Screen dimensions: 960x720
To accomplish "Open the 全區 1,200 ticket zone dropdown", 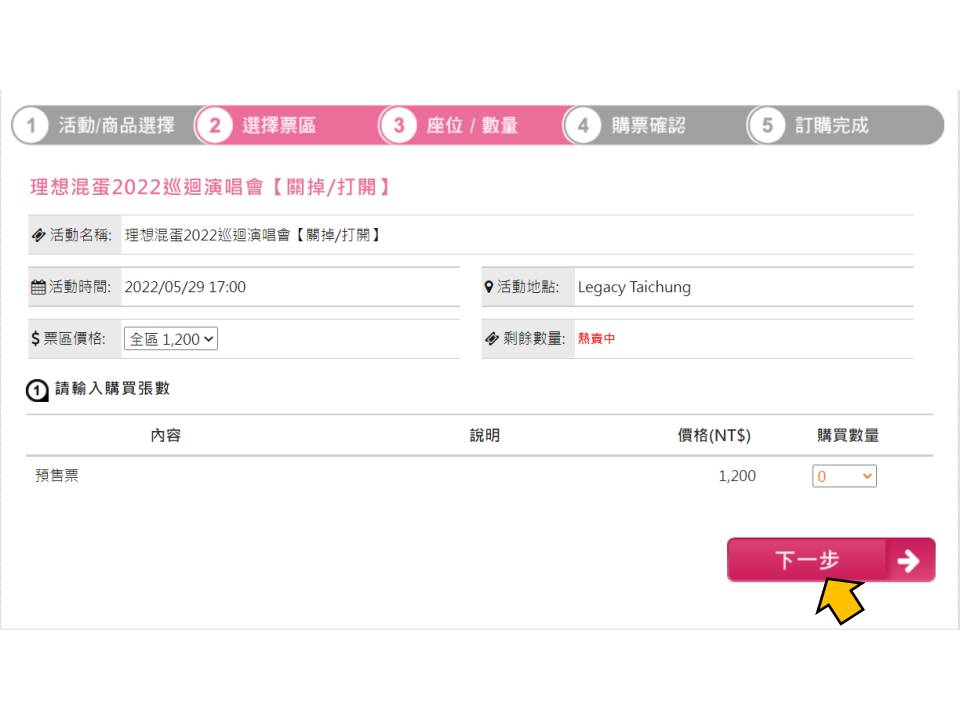I will [171, 339].
